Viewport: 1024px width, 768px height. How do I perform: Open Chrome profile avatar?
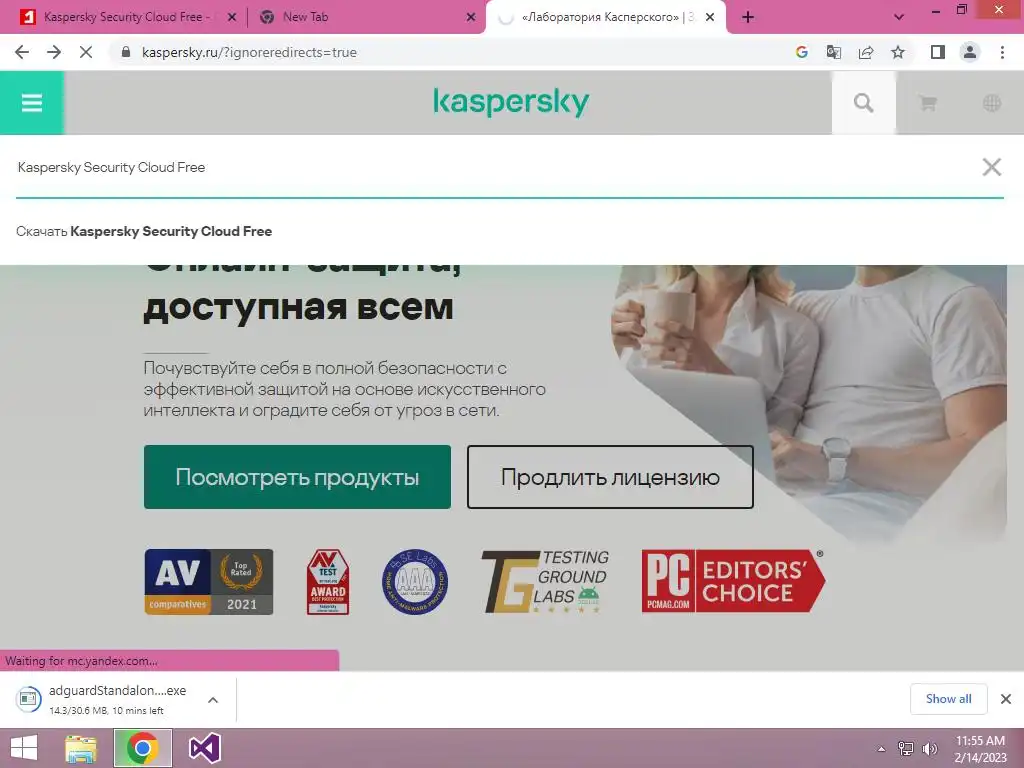970,52
